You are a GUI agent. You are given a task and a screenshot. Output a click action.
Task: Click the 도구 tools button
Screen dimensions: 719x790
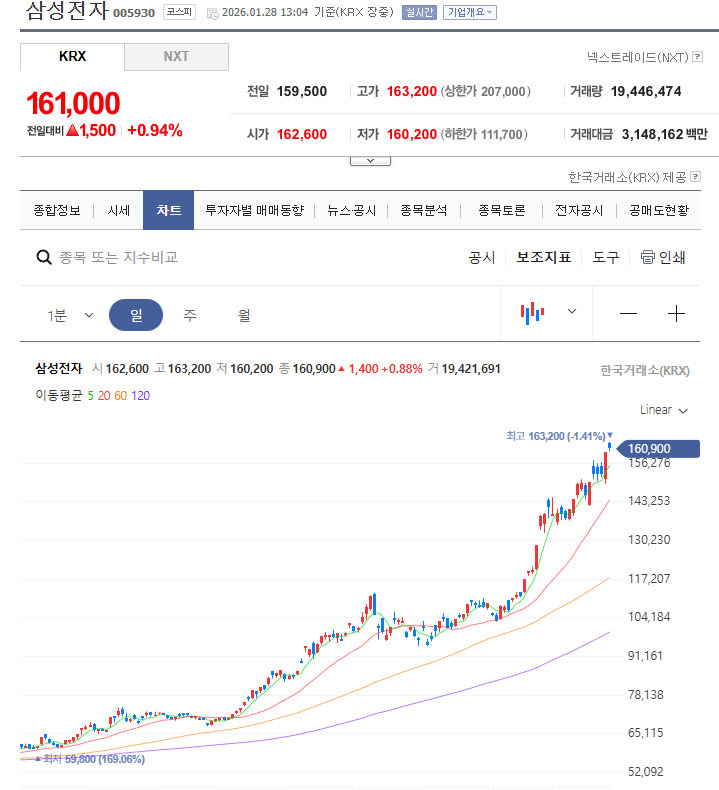pos(606,257)
